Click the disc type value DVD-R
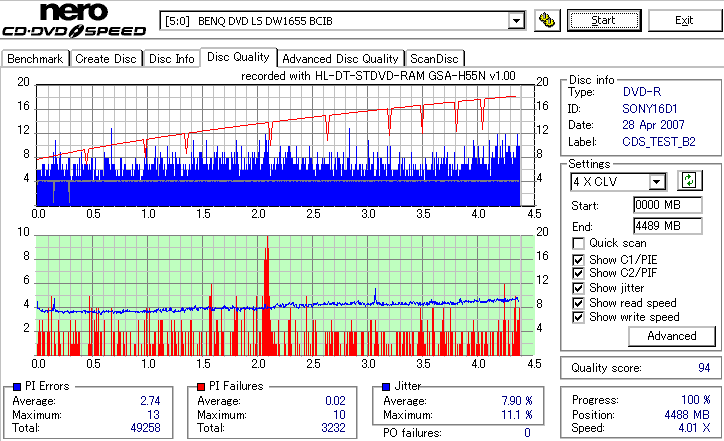 point(642,92)
